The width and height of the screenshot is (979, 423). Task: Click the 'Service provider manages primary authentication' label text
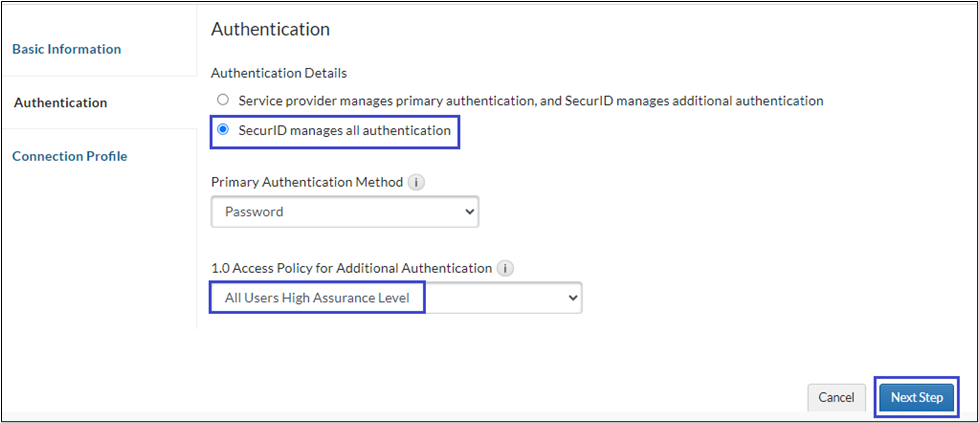(530, 100)
